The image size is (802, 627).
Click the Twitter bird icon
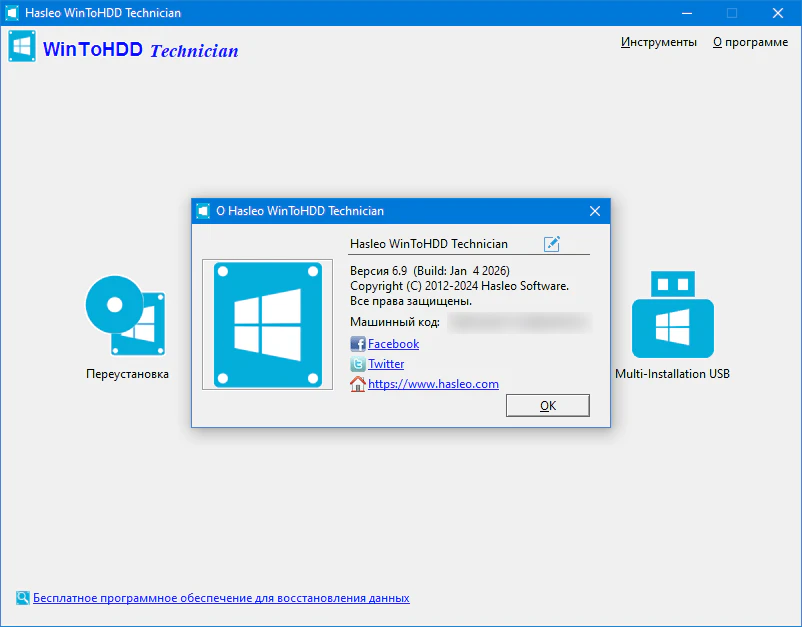tap(358, 364)
